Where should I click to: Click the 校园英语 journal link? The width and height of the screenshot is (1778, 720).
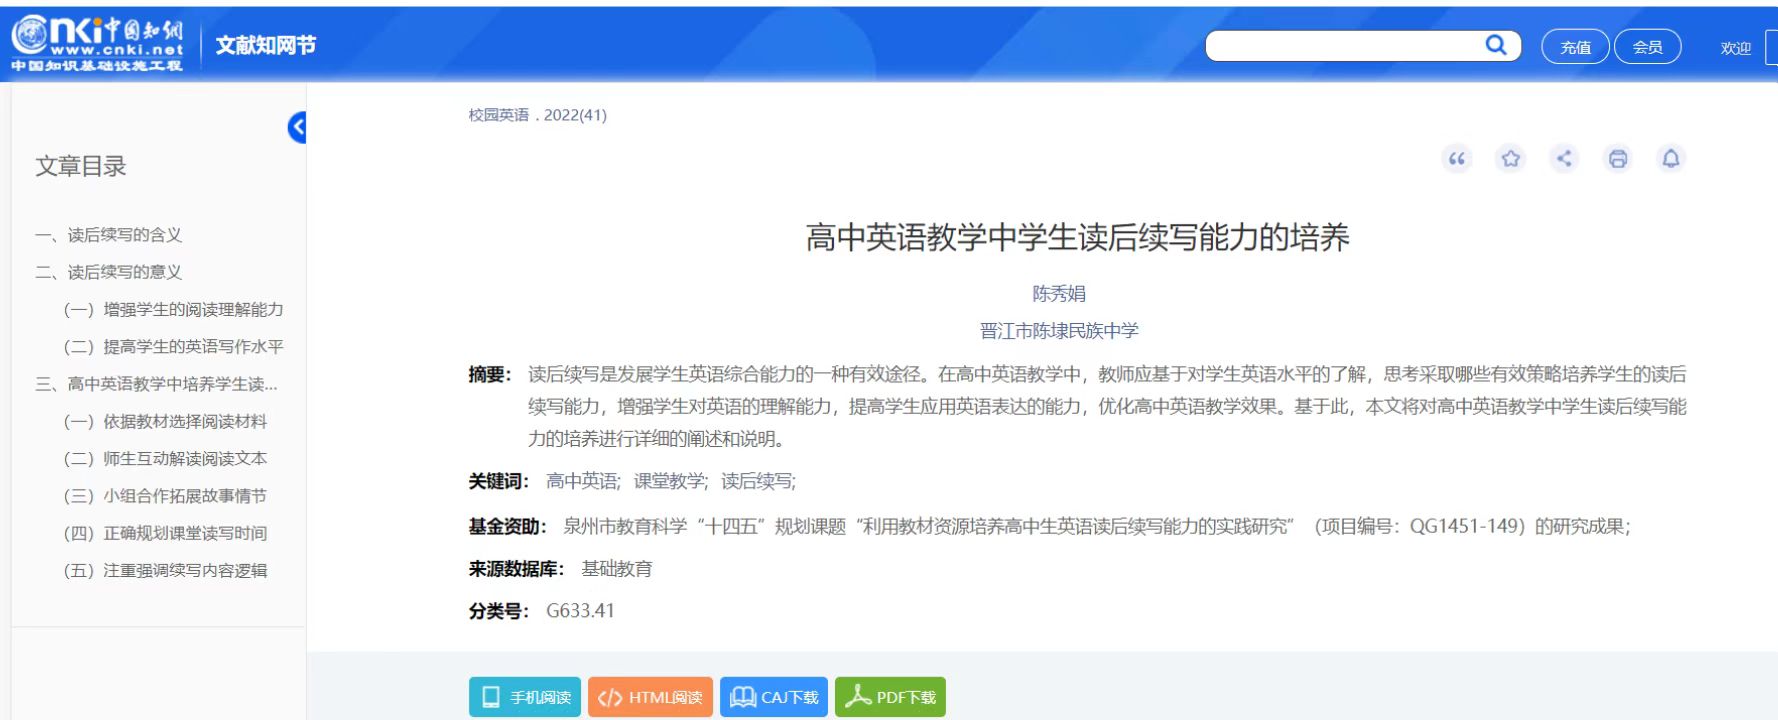pyautogui.click(x=499, y=115)
